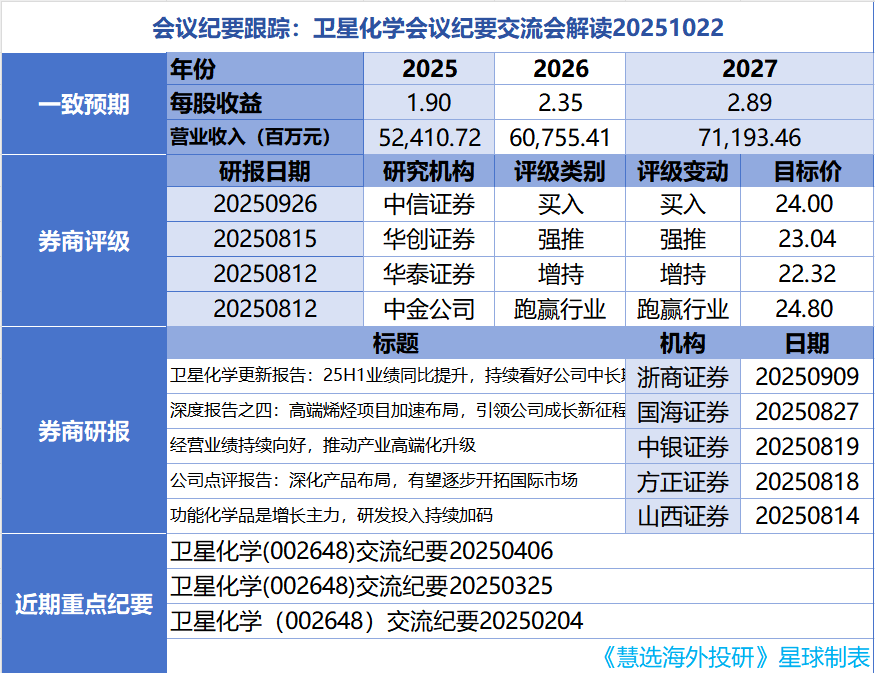Select the EPS value 2.35
The image size is (875, 673).
click(560, 103)
